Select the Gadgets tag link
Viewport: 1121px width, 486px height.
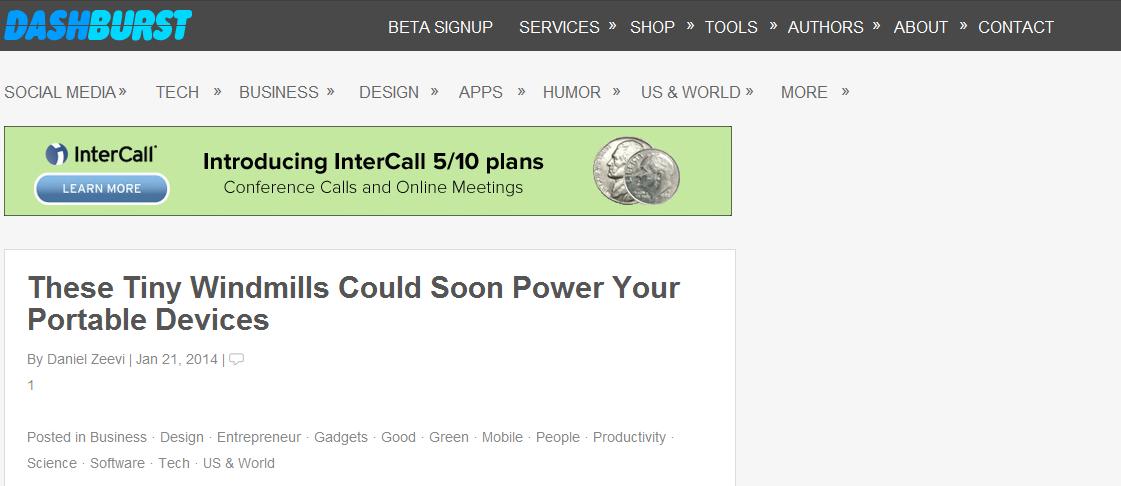341,437
